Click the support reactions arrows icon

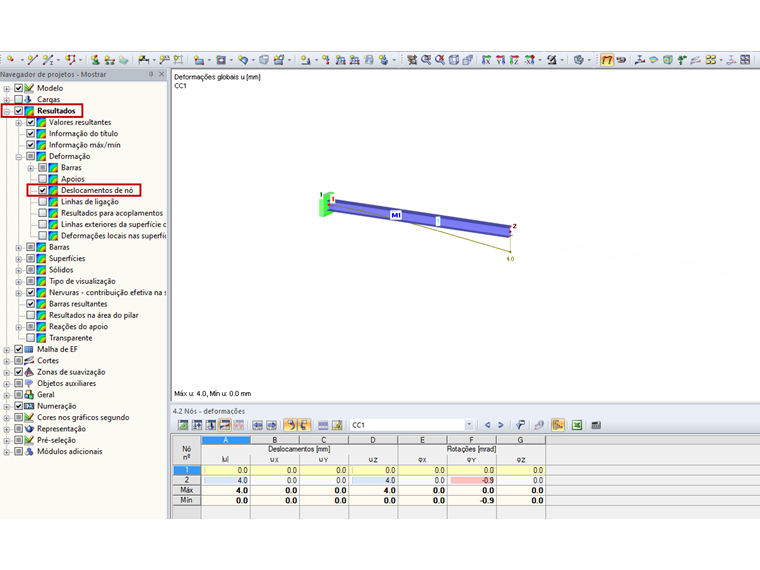[682, 60]
